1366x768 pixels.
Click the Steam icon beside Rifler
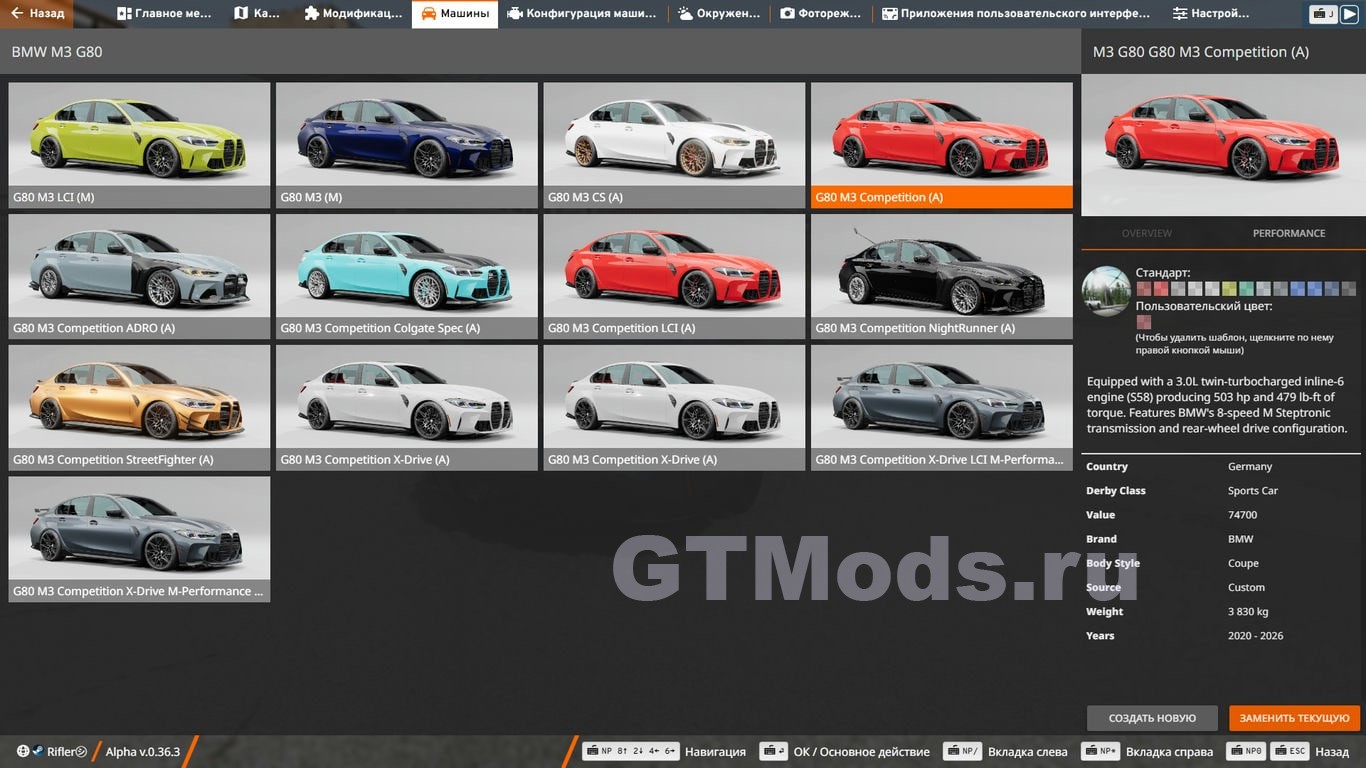pos(38,751)
